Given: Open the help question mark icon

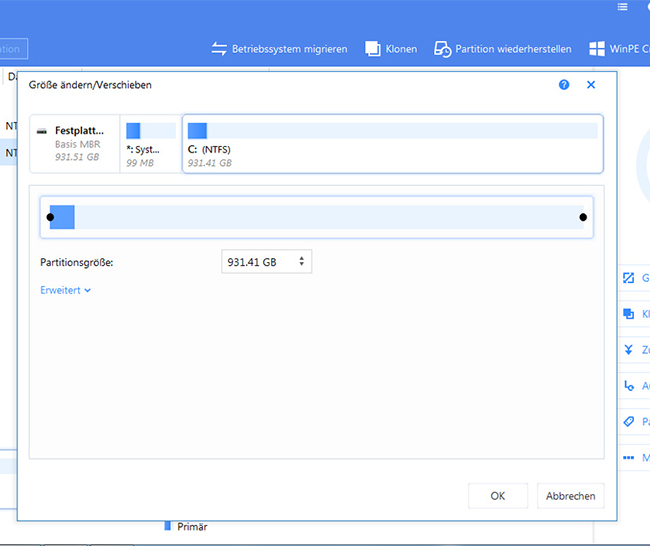Looking at the screenshot, I should coord(565,85).
